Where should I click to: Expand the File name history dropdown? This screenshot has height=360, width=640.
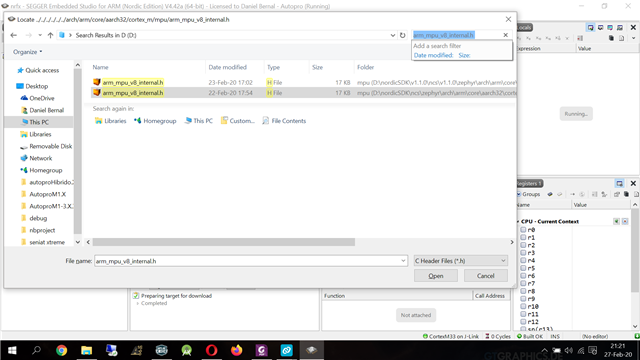(403, 261)
